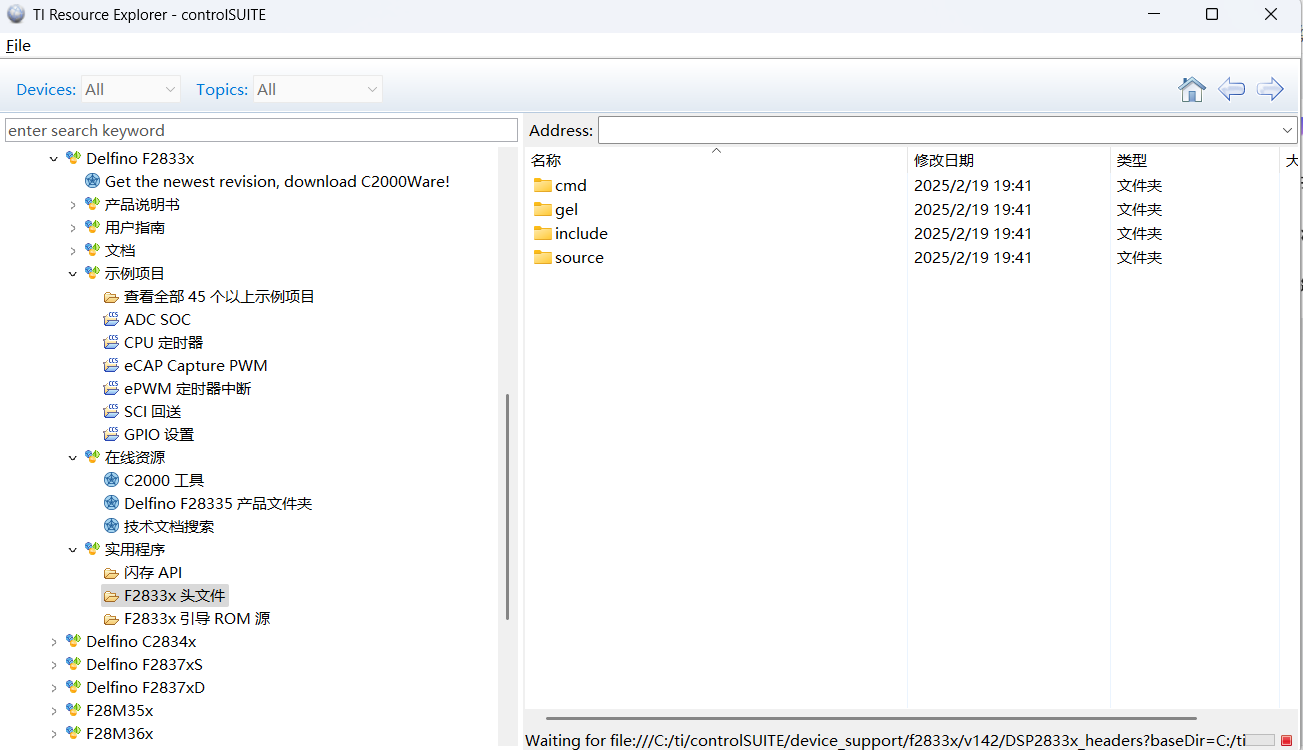Image resolution: width=1303 pixels, height=750 pixels.
Task: Collapse the Delfino F2833x tree node
Action: pos(54,158)
